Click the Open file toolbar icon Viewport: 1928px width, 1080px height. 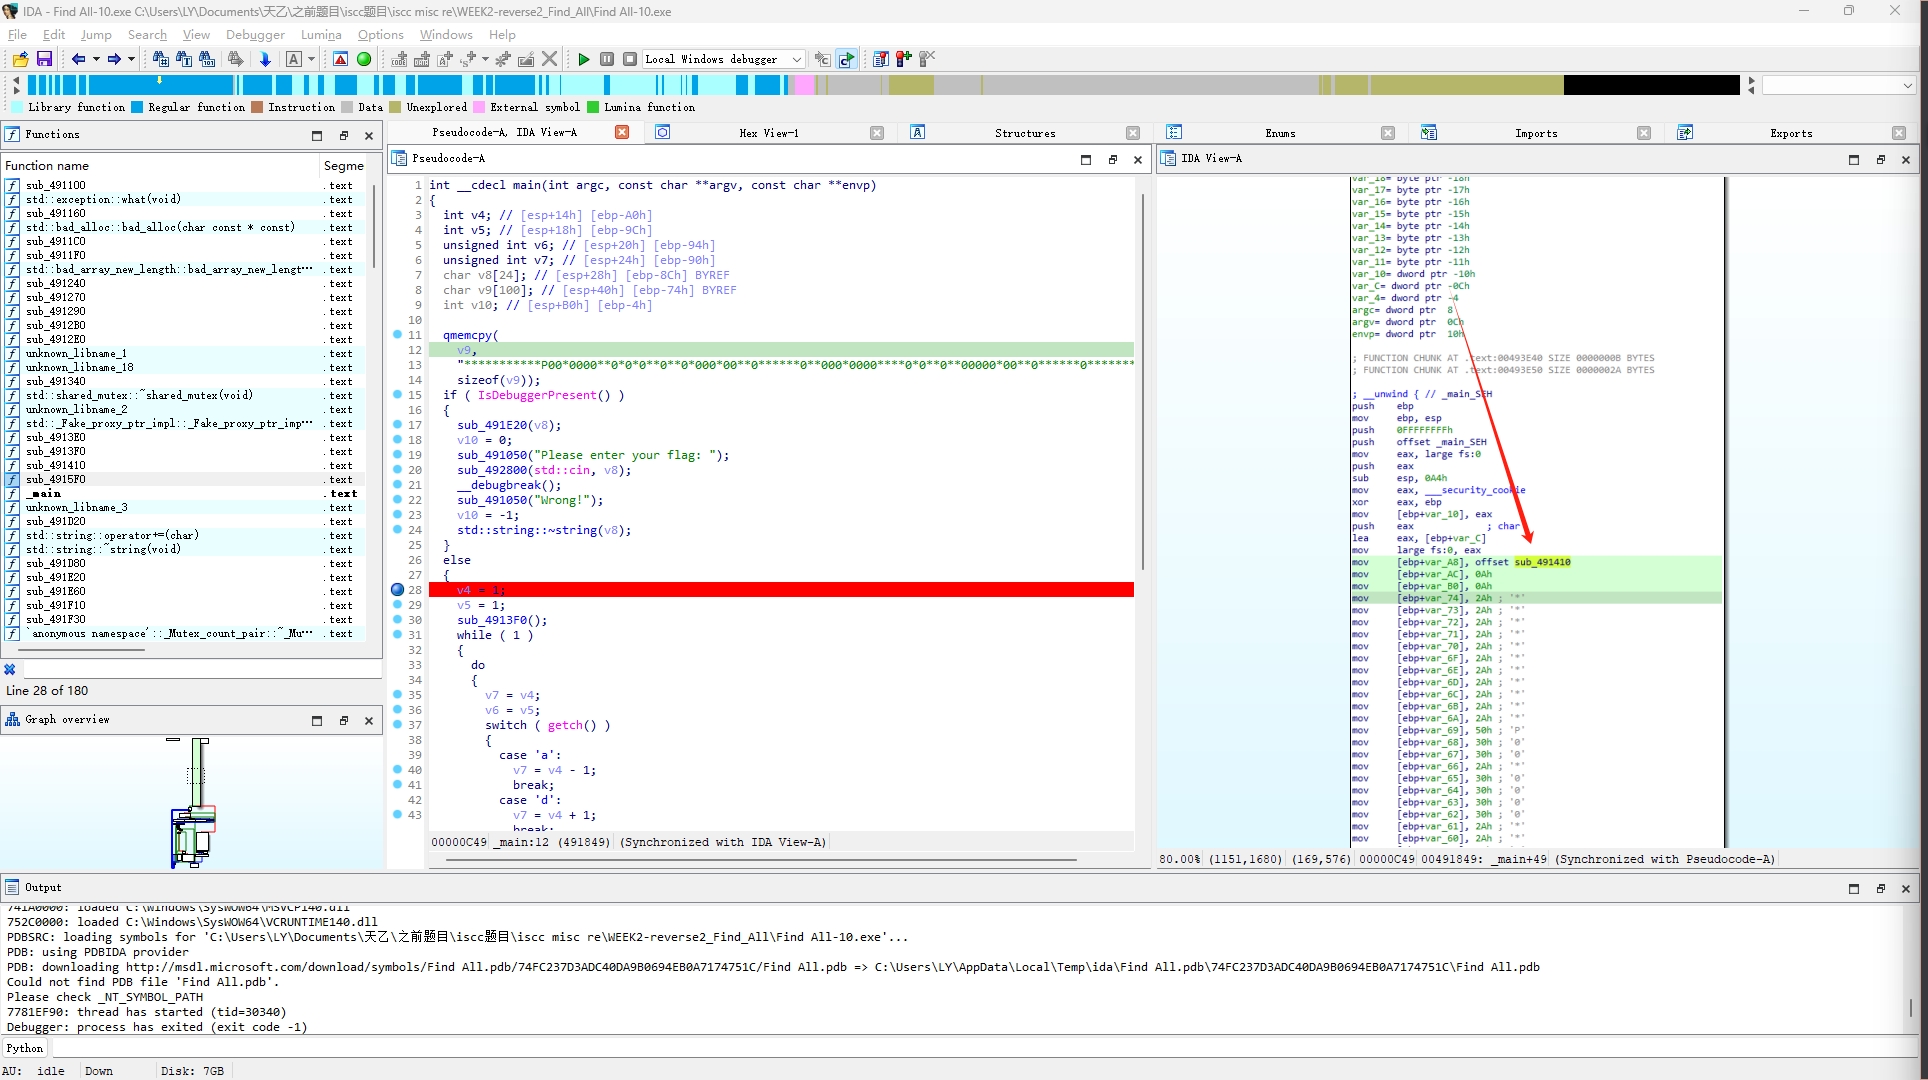(20, 59)
